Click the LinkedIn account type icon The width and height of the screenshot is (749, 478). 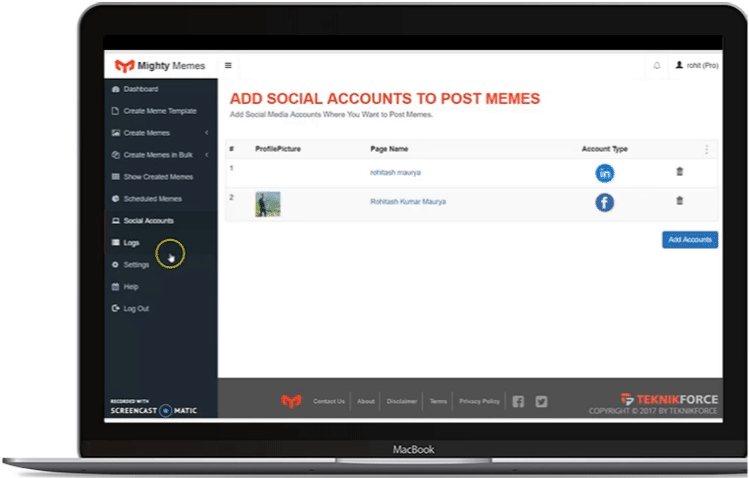point(605,173)
